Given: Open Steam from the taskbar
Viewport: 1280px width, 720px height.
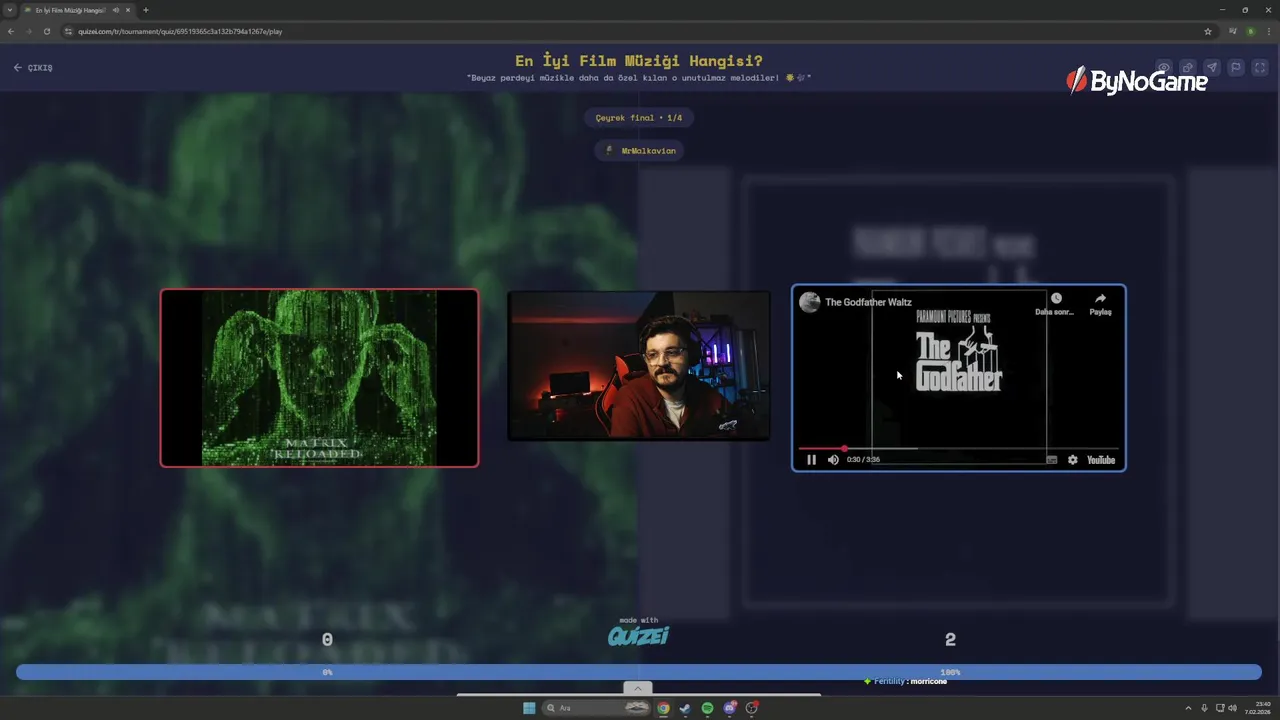Looking at the screenshot, I should pos(685,708).
